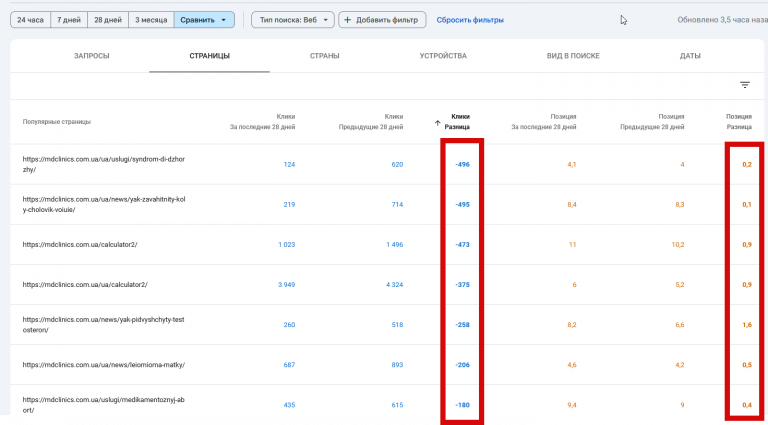The image size is (768, 425).
Task: Select the 24 часа date range
Action: pos(30,20)
